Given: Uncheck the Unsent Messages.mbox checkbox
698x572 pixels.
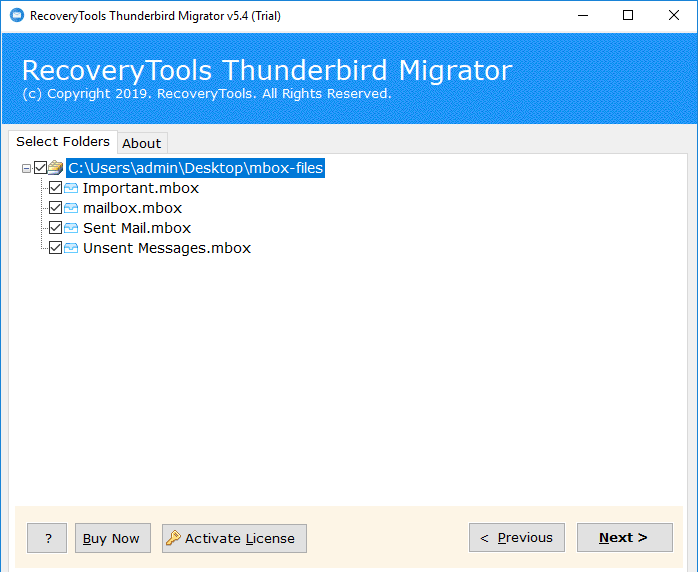Looking at the screenshot, I should pyautogui.click(x=55, y=248).
